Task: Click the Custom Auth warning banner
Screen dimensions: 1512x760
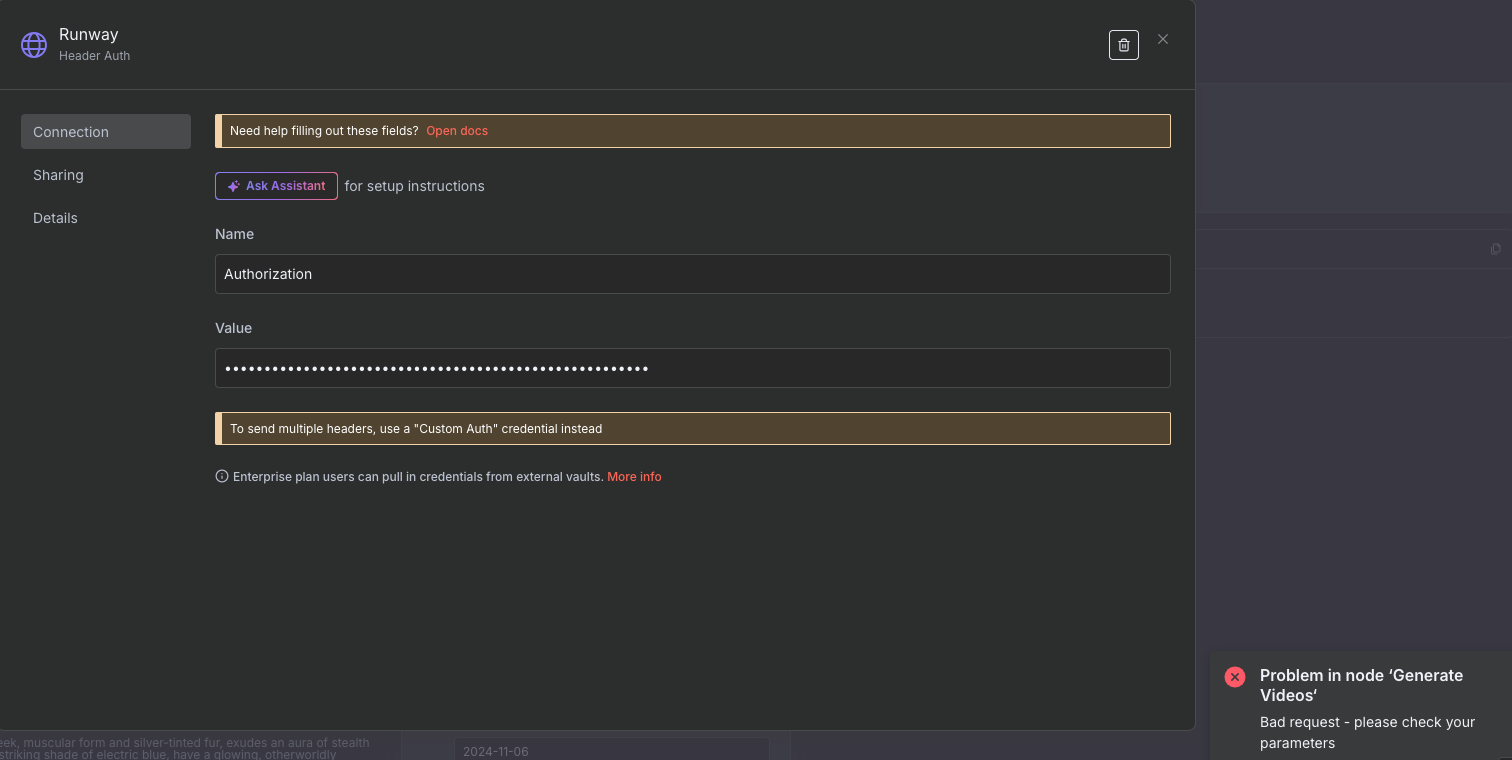Action: (x=693, y=428)
